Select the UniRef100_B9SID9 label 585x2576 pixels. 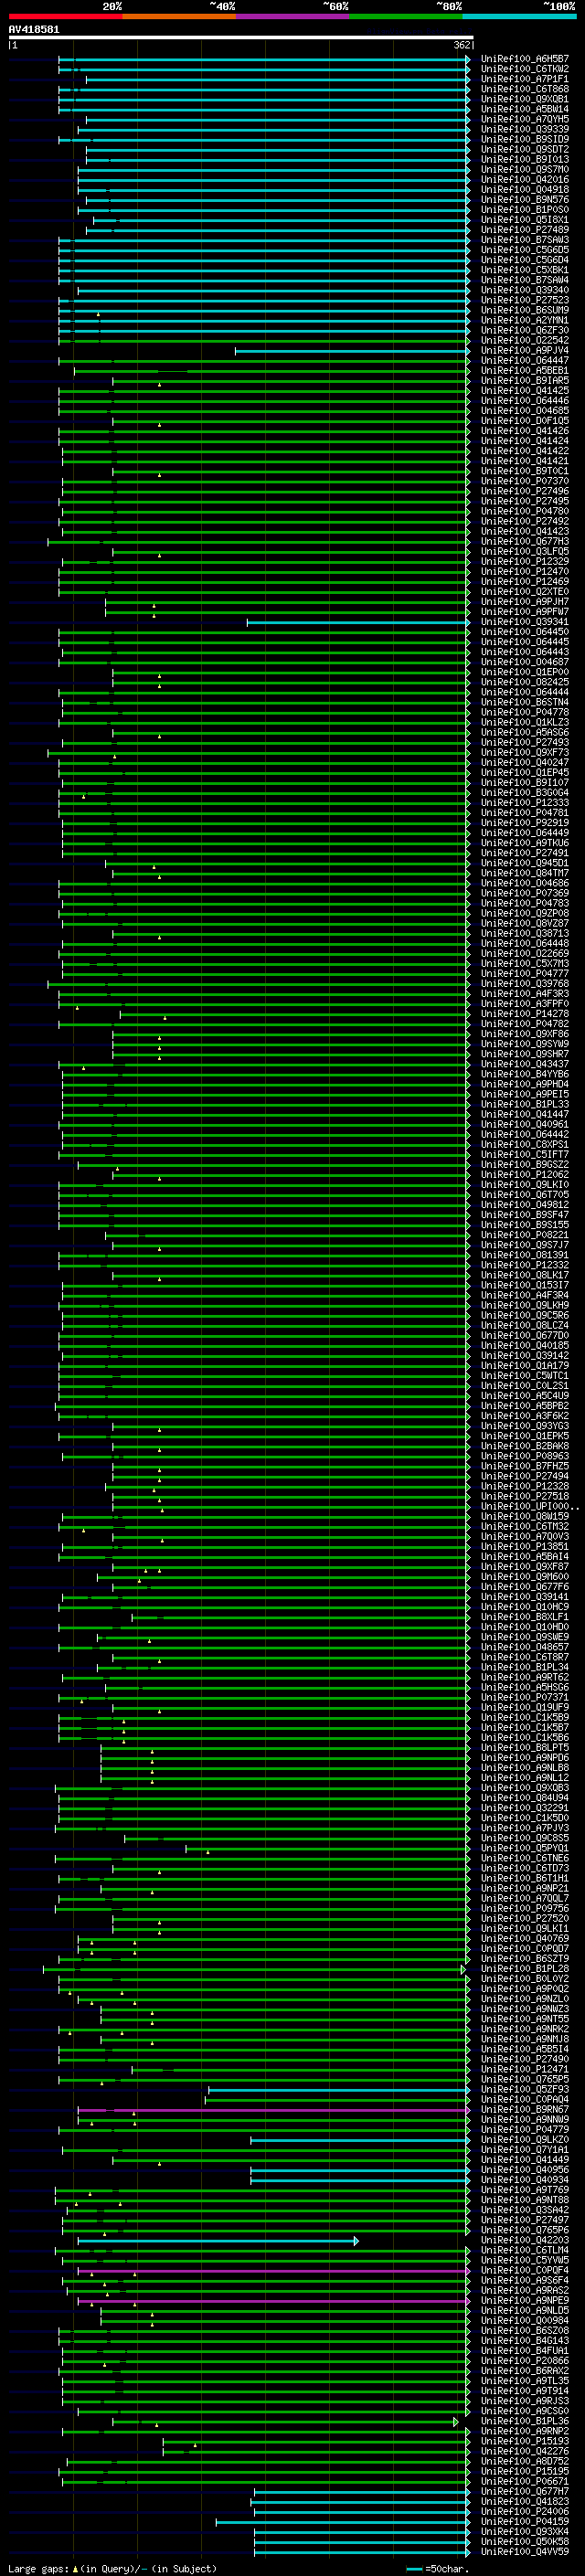(x=524, y=139)
